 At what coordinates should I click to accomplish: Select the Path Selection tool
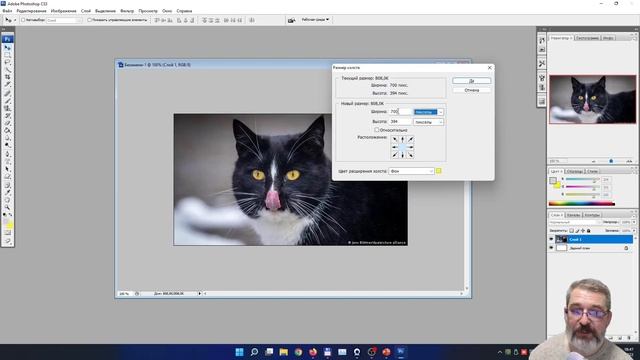7,169
